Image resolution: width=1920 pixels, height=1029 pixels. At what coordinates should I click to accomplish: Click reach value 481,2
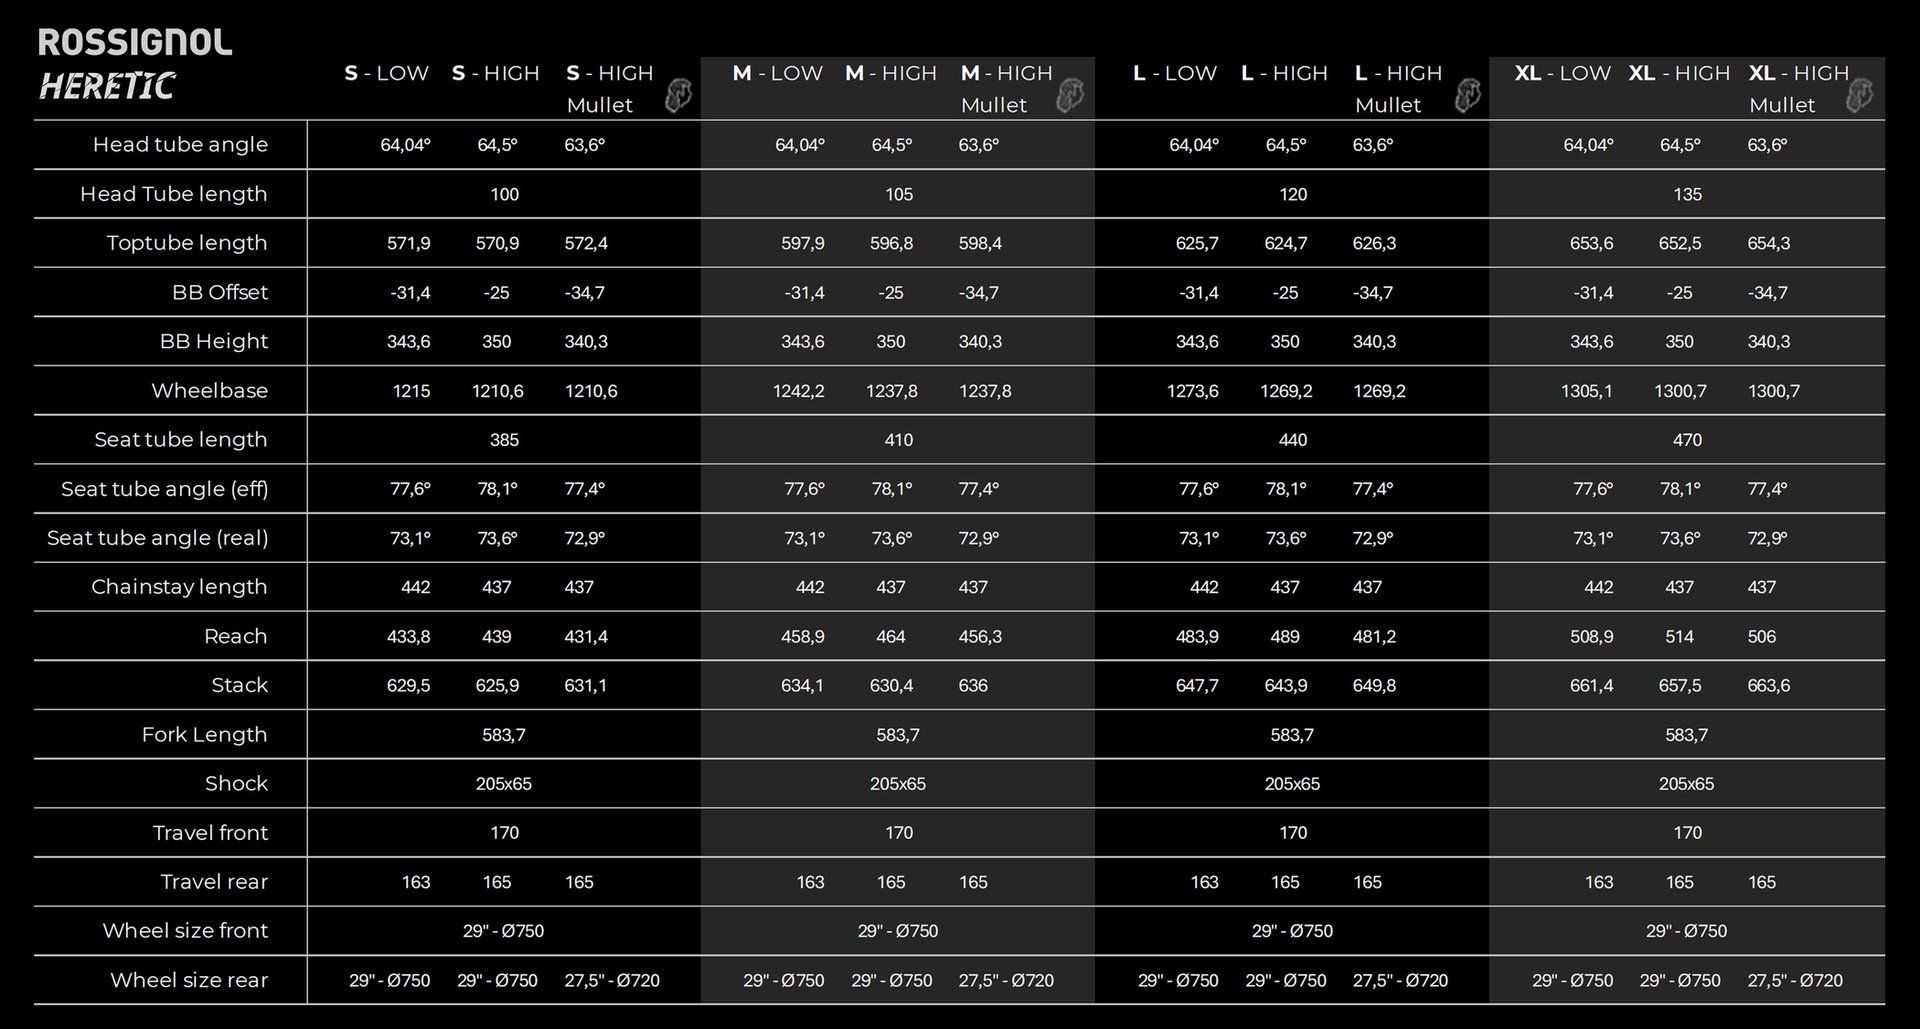point(1374,636)
